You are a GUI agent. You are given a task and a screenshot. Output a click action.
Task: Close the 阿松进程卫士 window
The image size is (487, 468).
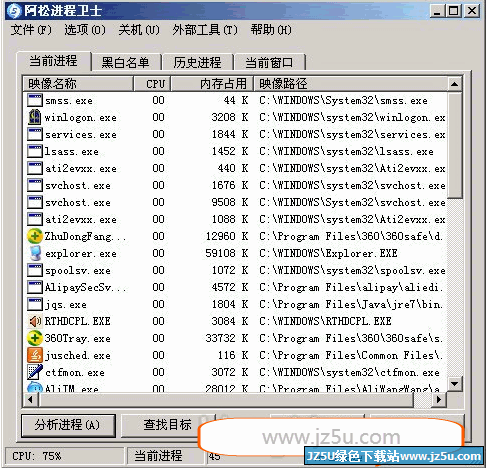point(472,11)
